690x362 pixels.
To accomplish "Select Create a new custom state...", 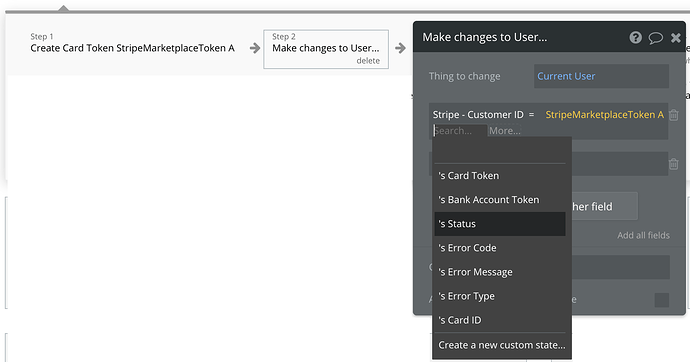I will [x=502, y=345].
